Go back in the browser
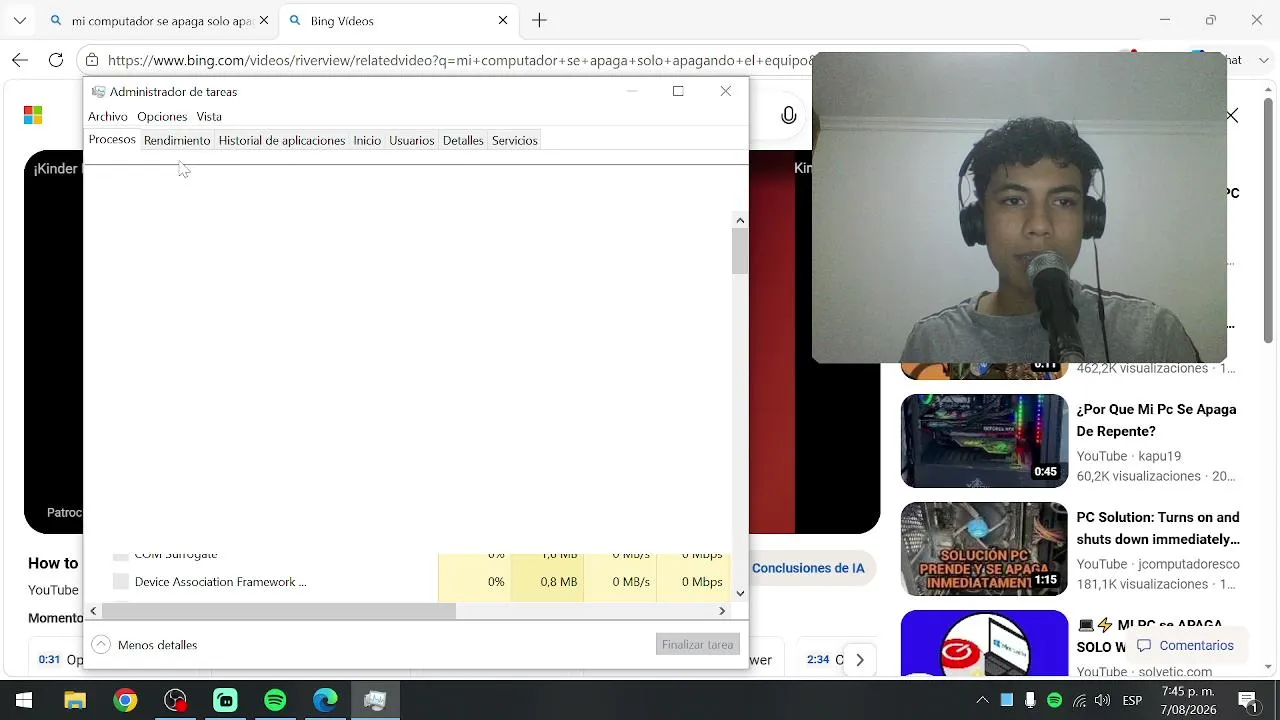 (x=20, y=60)
